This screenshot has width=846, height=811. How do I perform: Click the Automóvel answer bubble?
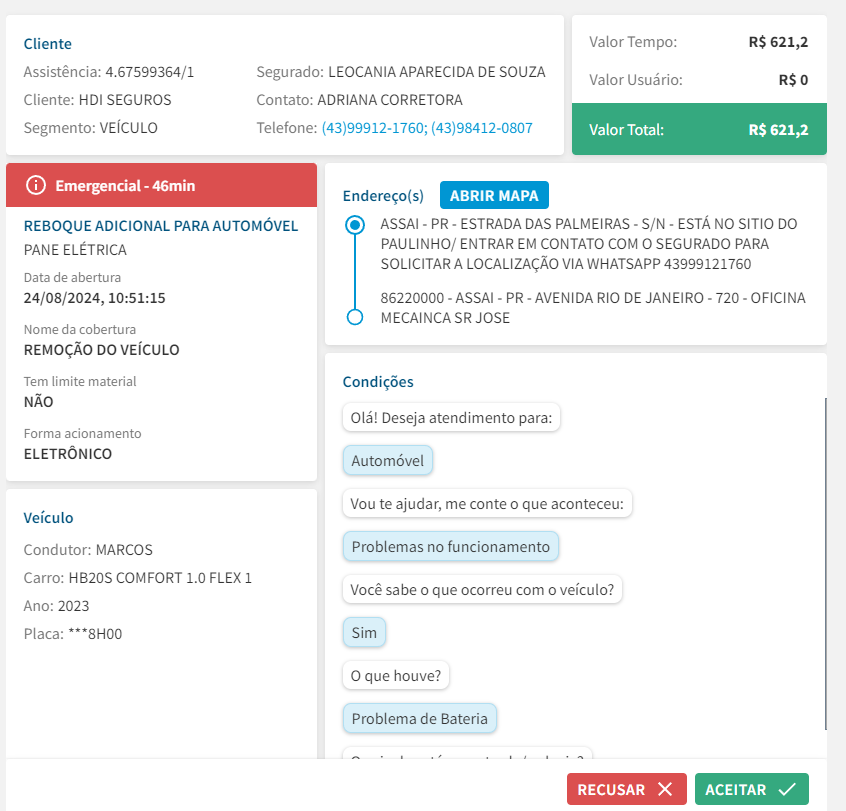pyautogui.click(x=388, y=461)
